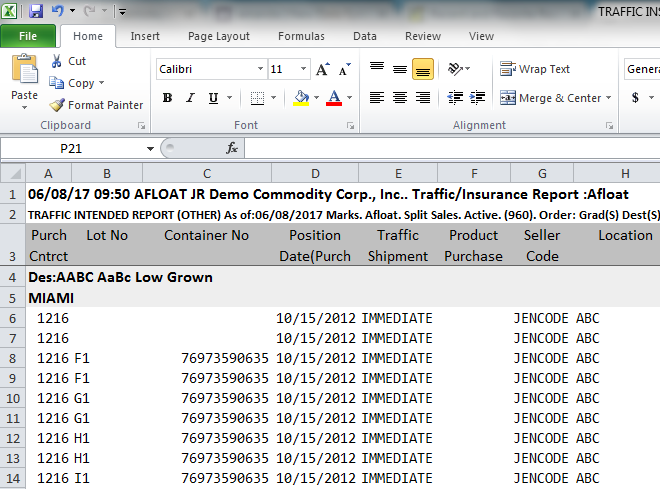Toggle Italic formatting
Viewport: 660px width, 489px height.
pyautogui.click(x=190, y=98)
